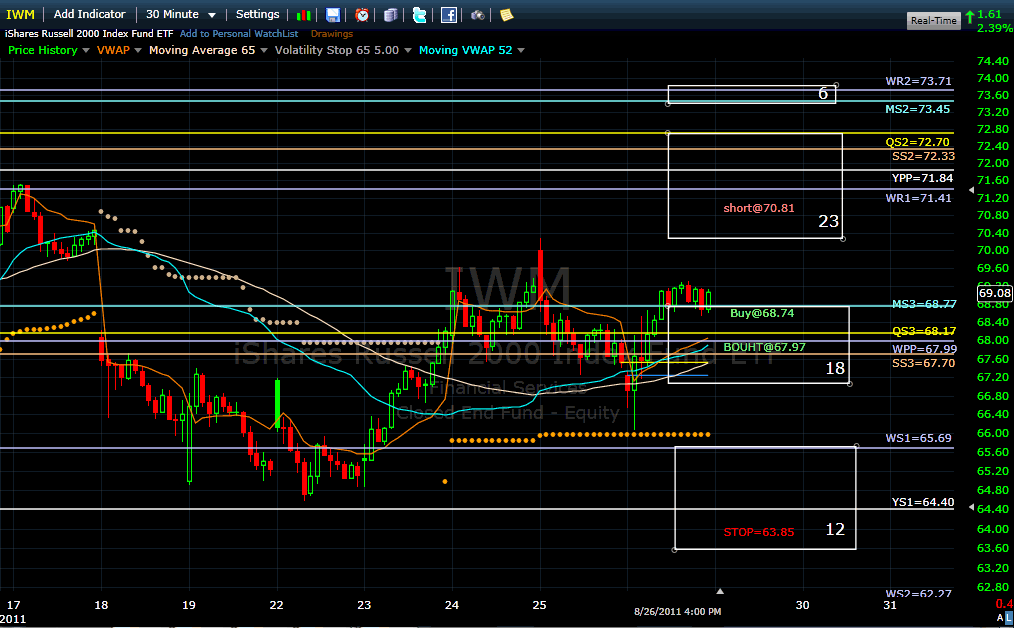
Task: Select the SS3=67.70 level label
Action: pyautogui.click(x=923, y=363)
